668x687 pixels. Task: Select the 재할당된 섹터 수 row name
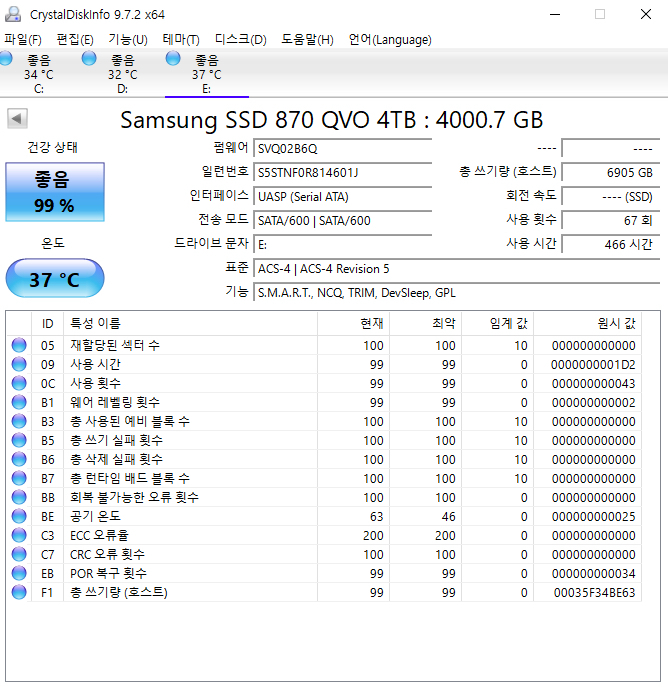coord(115,345)
